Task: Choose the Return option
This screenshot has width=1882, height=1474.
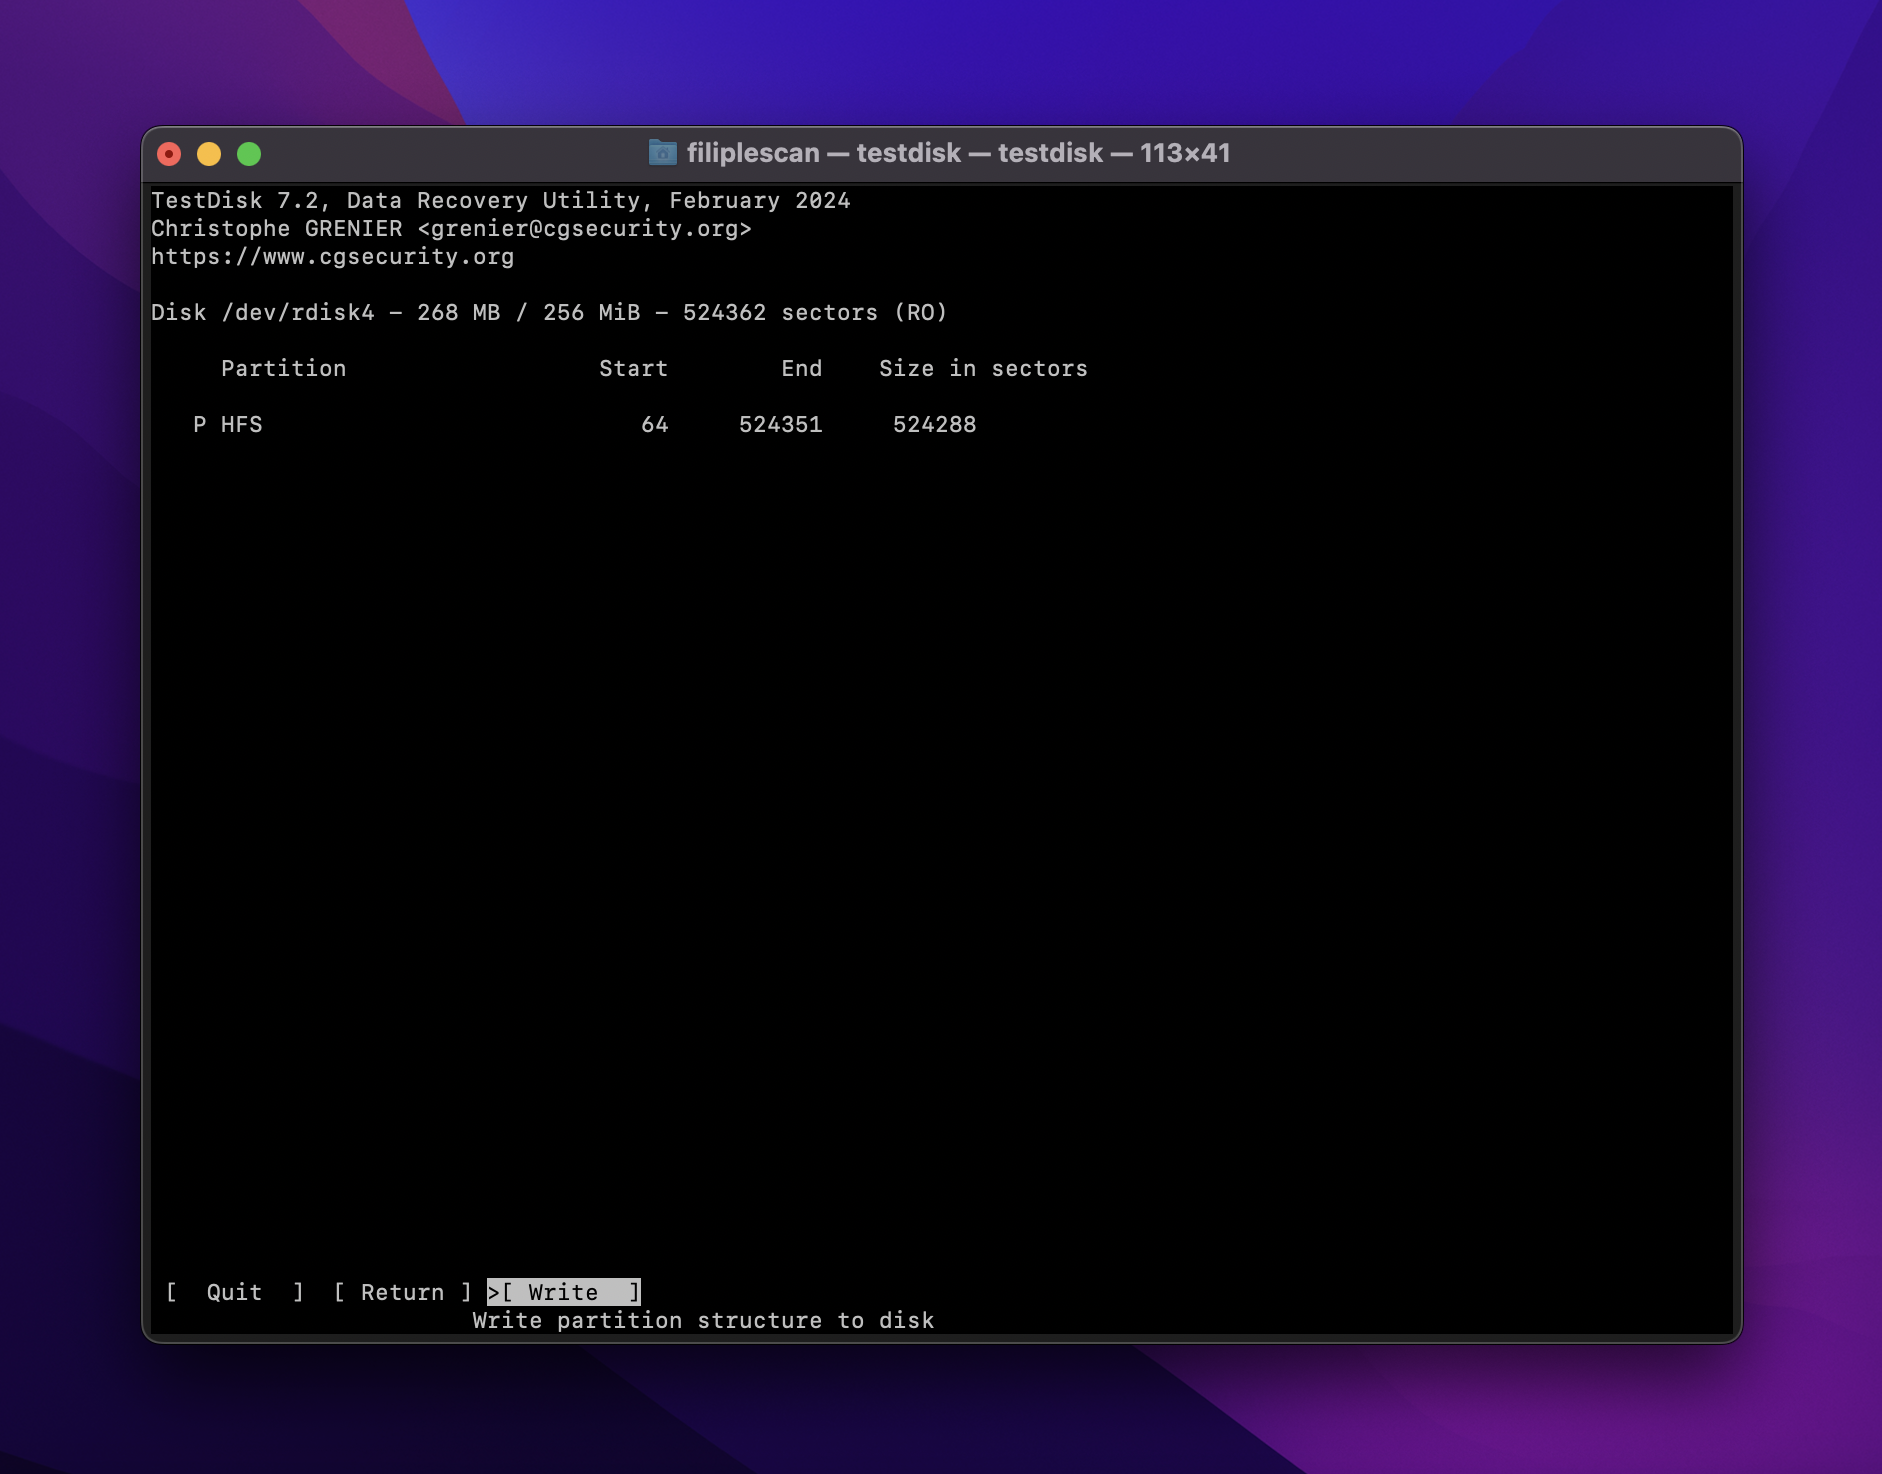Action: [402, 1292]
